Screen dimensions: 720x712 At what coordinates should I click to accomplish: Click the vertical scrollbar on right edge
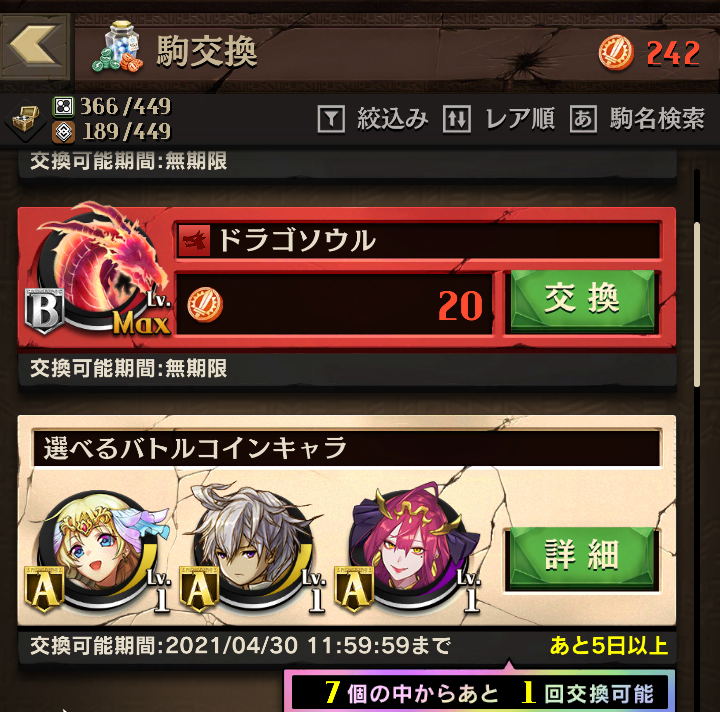point(697,304)
